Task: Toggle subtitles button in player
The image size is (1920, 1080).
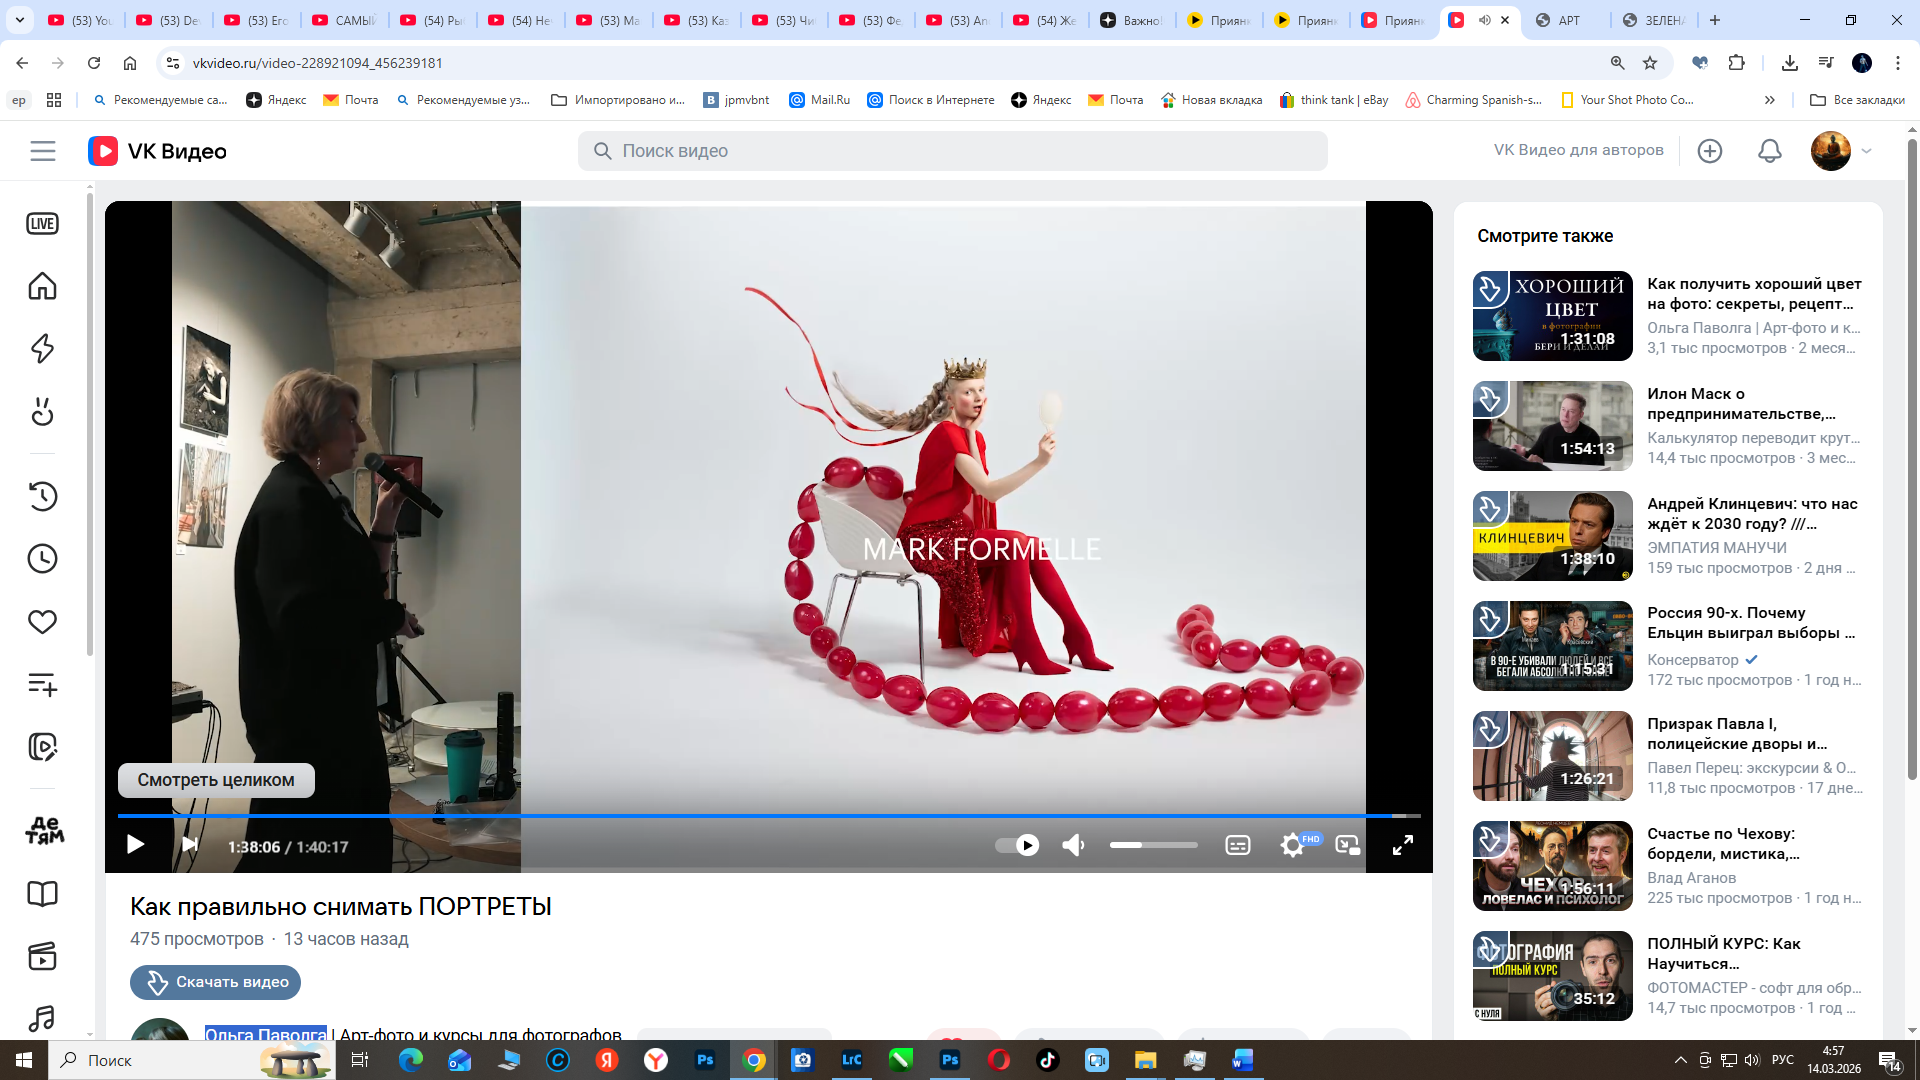Action: coord(1237,846)
